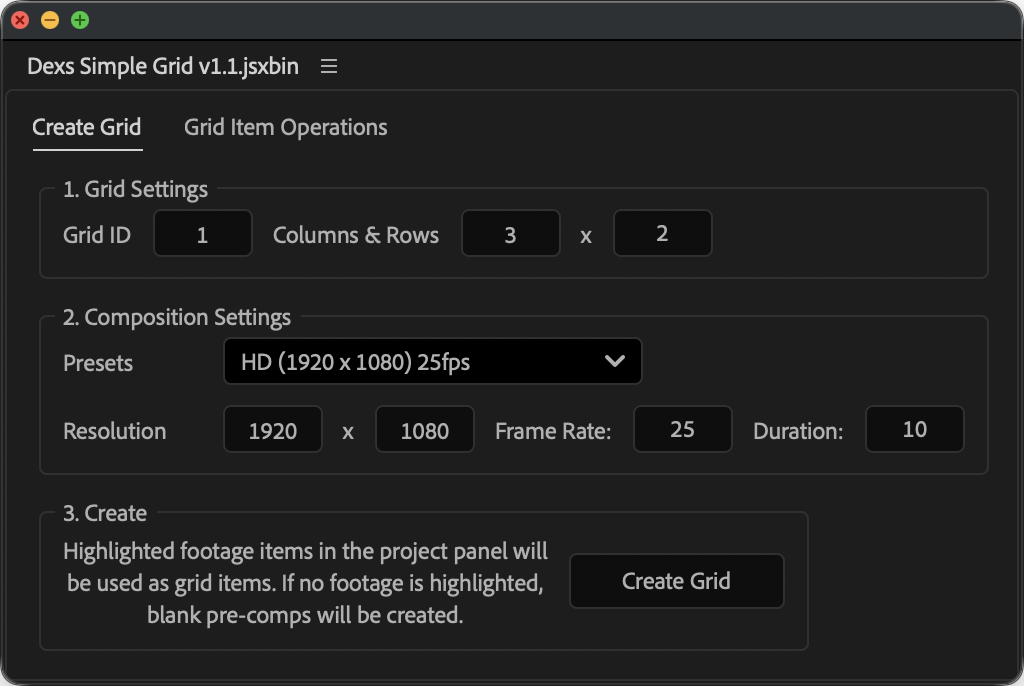Click the highlighted footage description text

(x=305, y=582)
